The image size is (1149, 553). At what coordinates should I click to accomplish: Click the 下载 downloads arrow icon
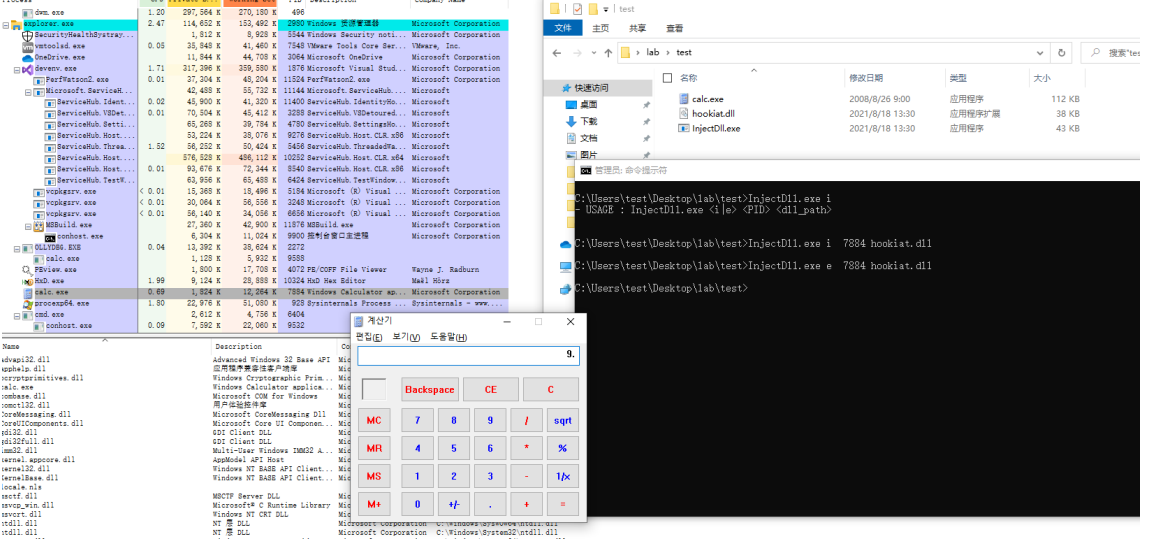(572, 122)
